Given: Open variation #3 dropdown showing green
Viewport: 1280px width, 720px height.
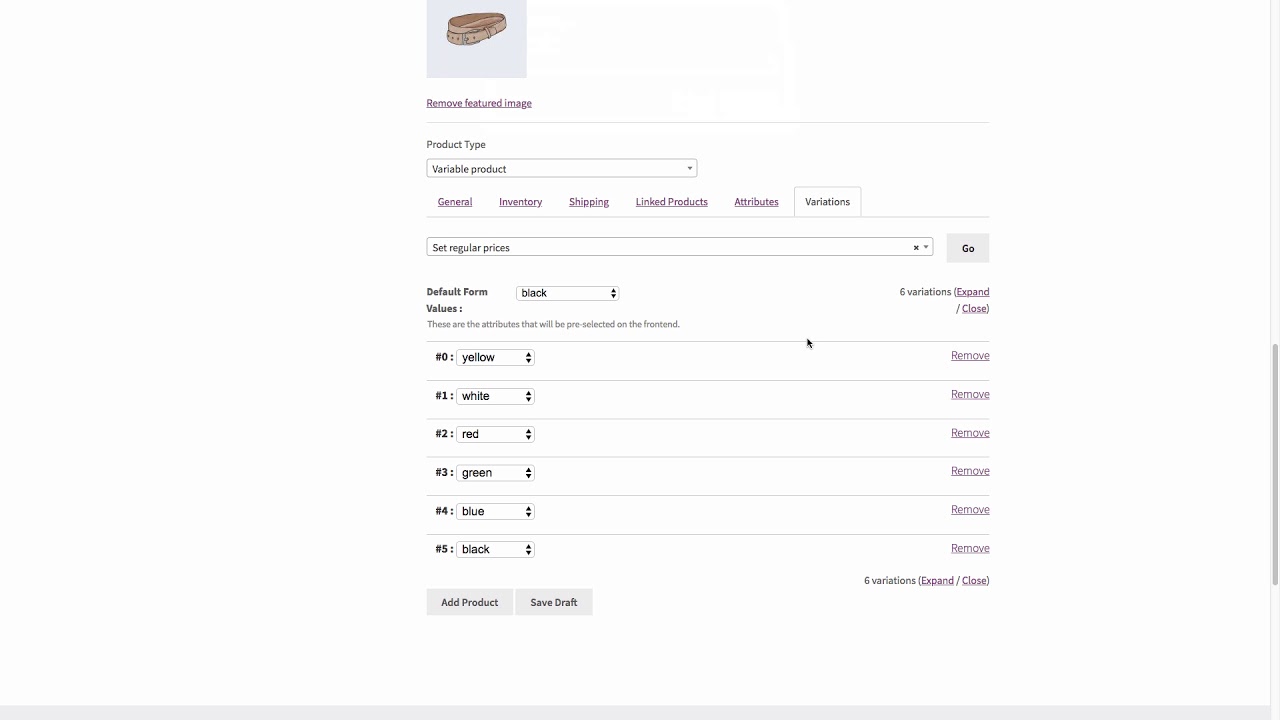Looking at the screenshot, I should (495, 473).
